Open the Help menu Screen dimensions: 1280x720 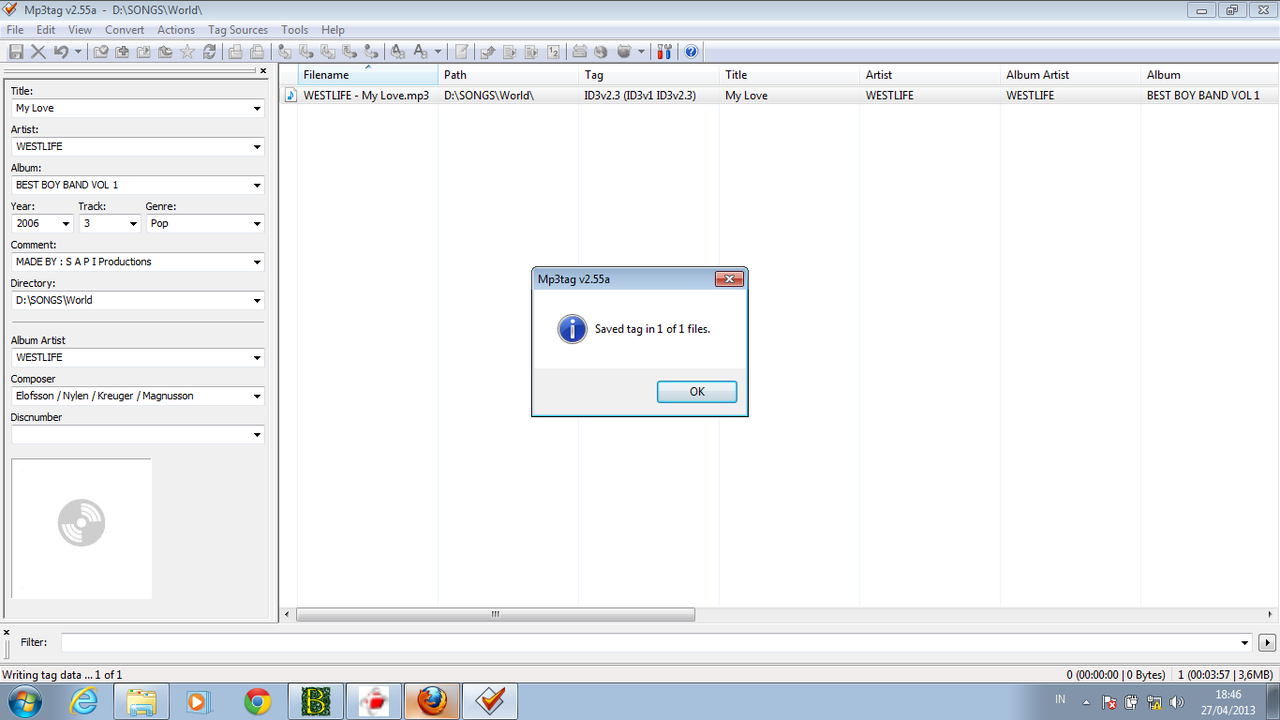click(333, 30)
